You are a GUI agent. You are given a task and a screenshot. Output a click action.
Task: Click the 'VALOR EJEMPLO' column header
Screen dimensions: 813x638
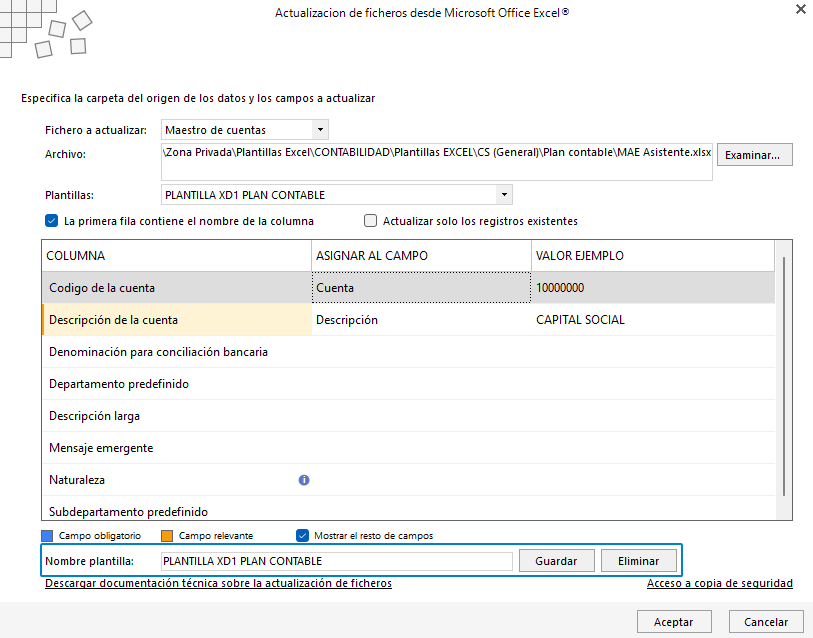click(653, 256)
